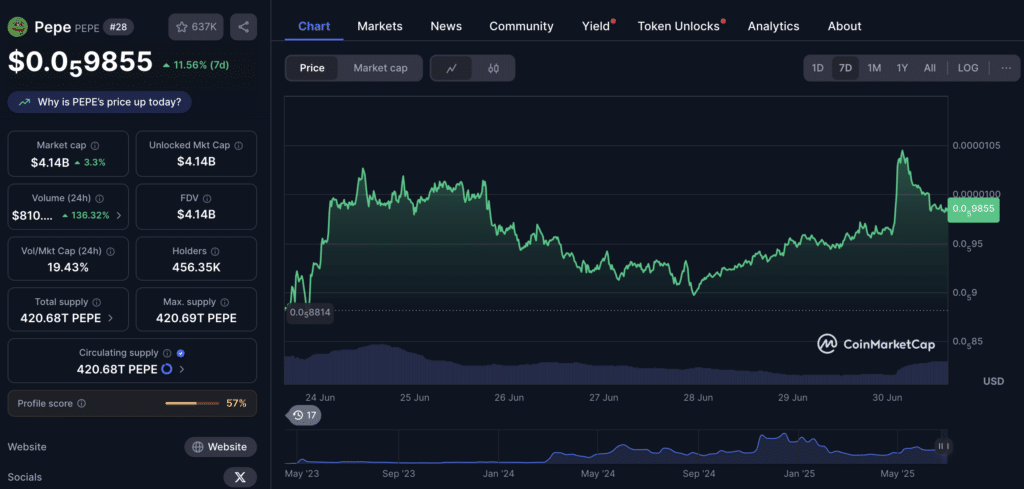1024x489 pixels.
Task: Switch chart to Market cap view
Action: click(x=380, y=68)
